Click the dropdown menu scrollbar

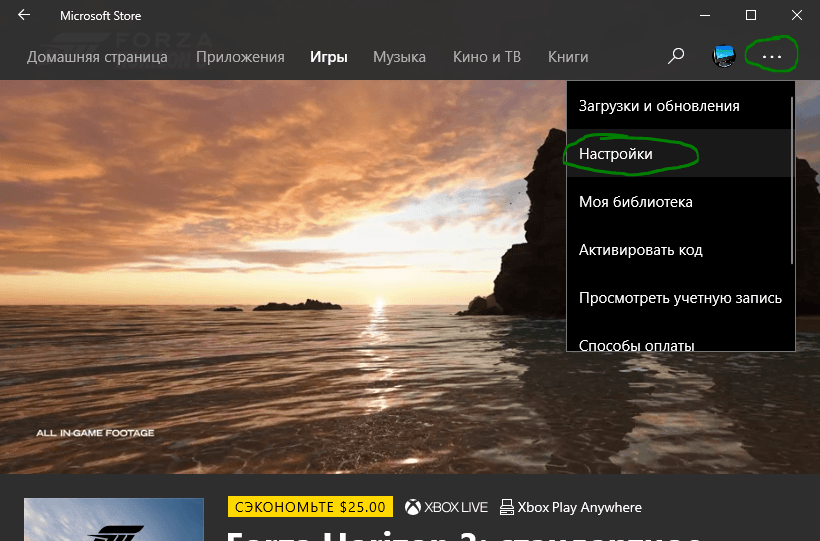pos(792,181)
